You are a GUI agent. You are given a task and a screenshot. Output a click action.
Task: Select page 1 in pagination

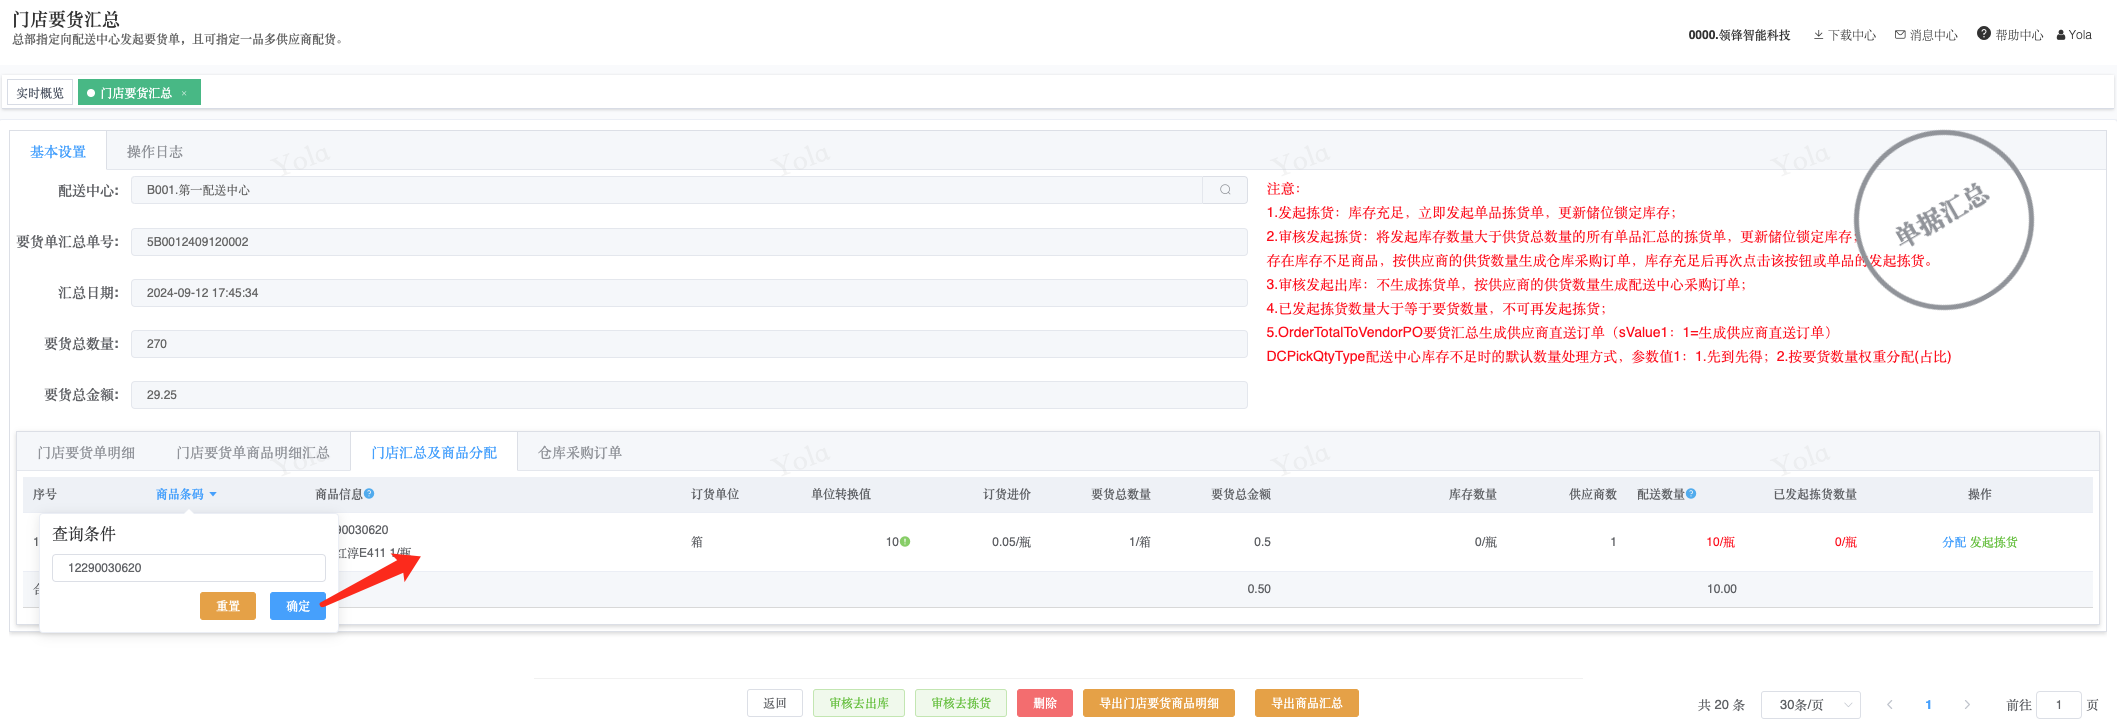tap(1928, 705)
